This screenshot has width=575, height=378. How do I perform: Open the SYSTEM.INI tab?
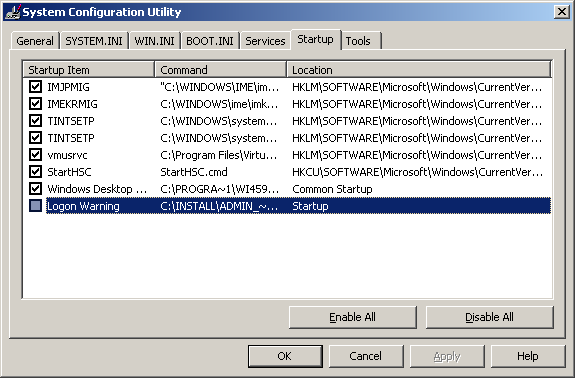click(x=94, y=41)
